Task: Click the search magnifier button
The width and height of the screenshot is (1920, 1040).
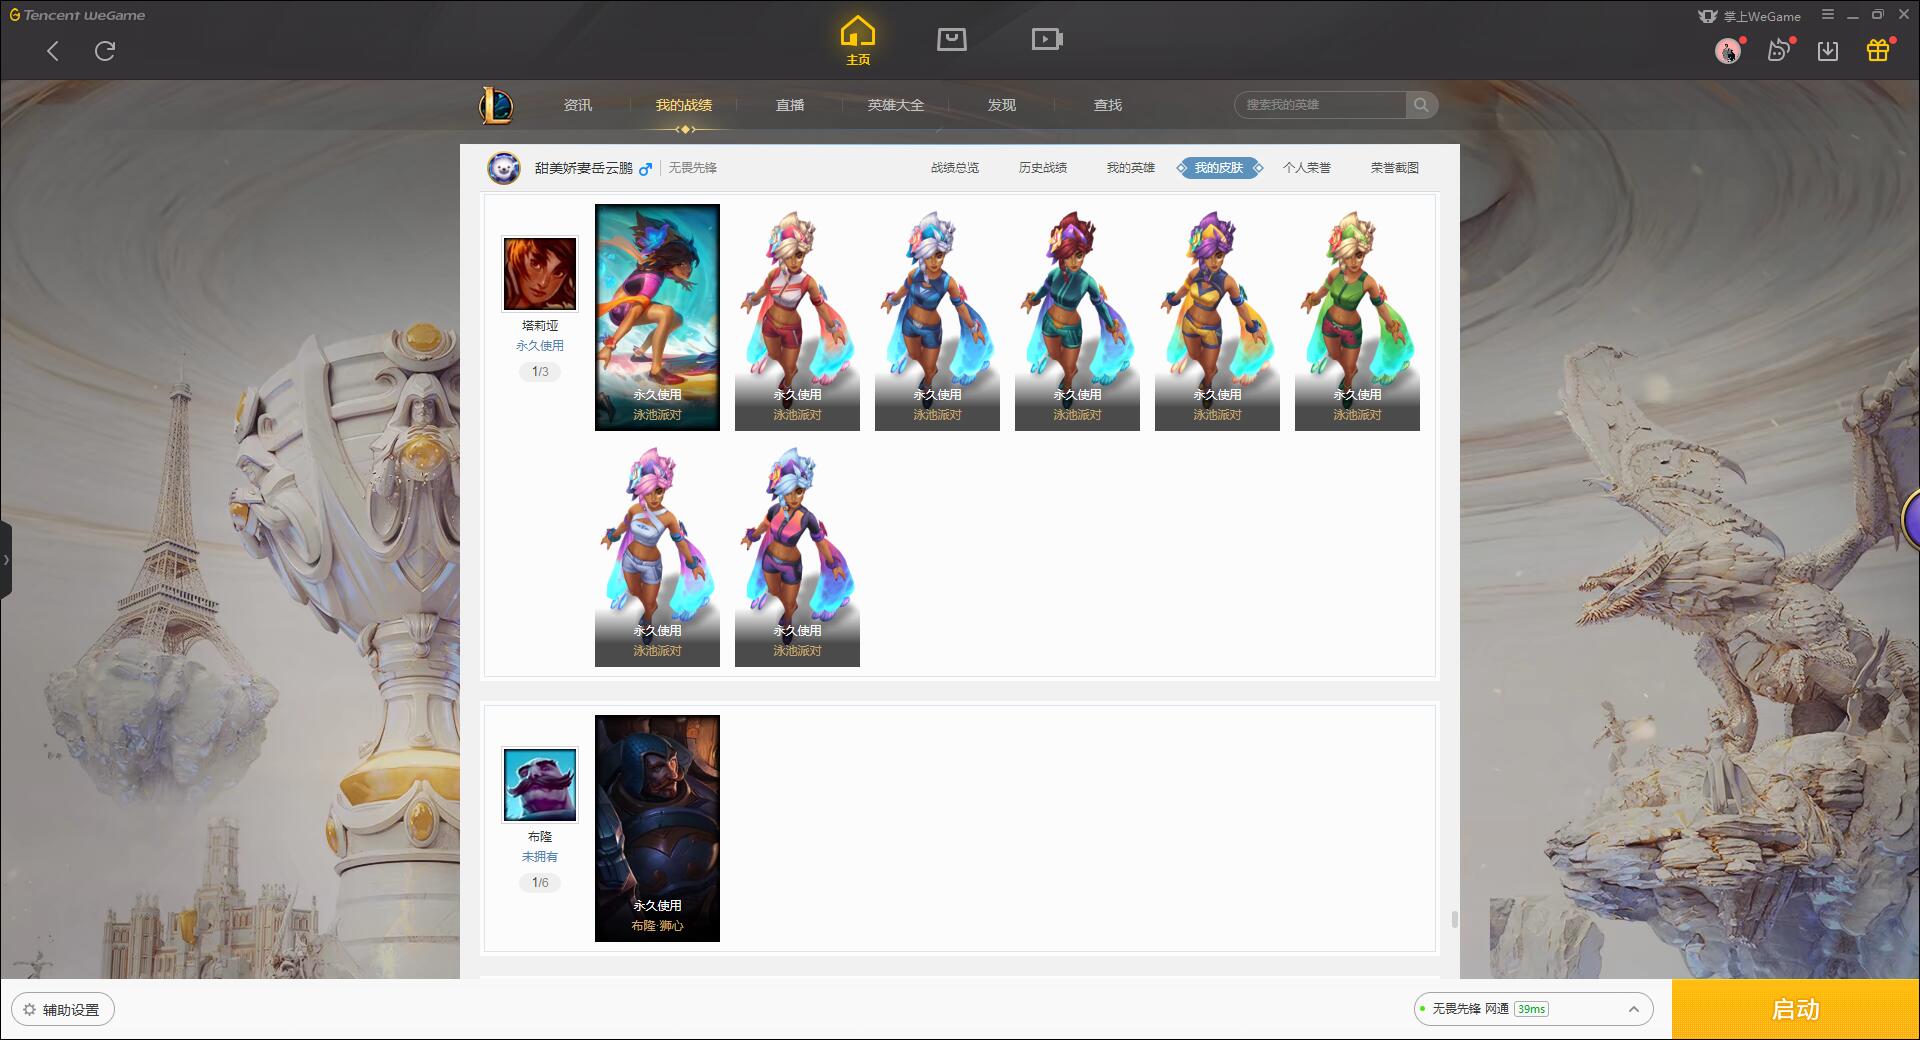Action: point(1421,105)
